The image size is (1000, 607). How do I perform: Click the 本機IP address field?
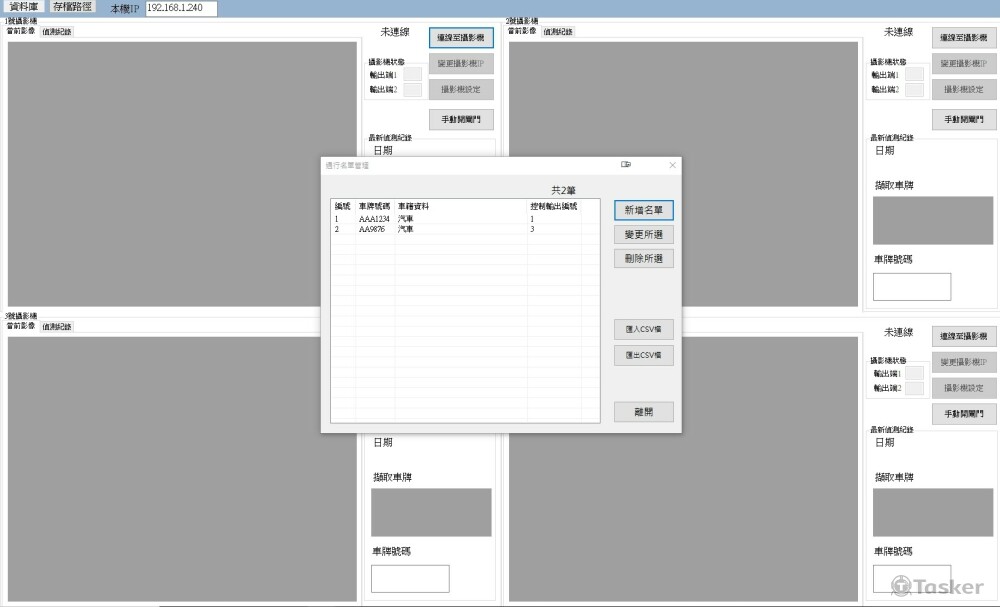coord(181,8)
